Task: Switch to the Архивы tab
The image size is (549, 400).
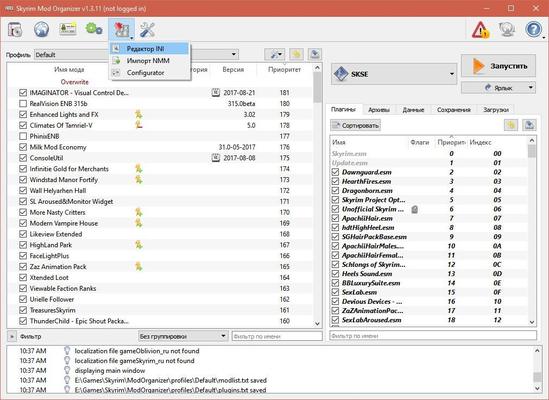Action: pyautogui.click(x=379, y=110)
